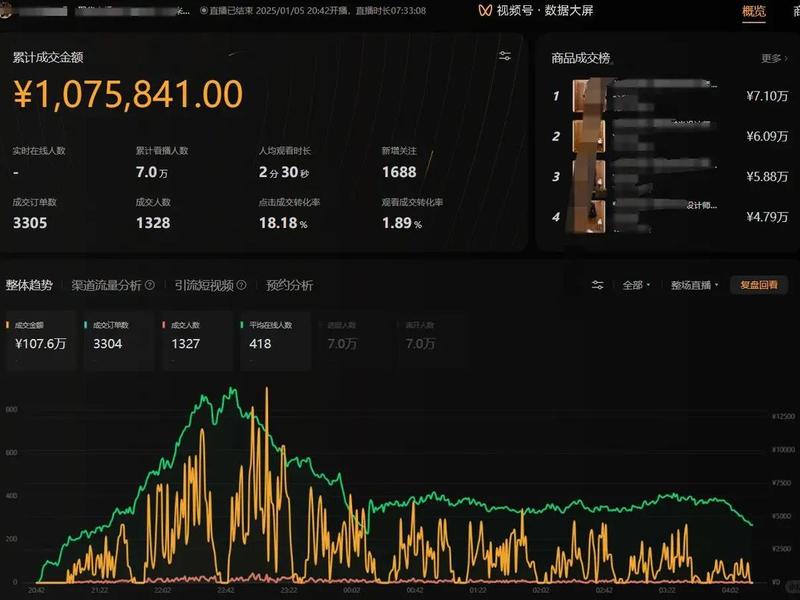Open settings icon in 累计成交金额 panel
Image resolution: width=800 pixels, height=600 pixels.
click(505, 56)
